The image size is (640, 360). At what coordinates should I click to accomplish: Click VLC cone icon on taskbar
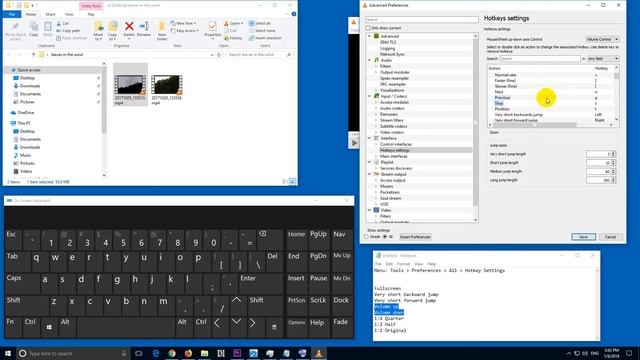click(x=319, y=353)
